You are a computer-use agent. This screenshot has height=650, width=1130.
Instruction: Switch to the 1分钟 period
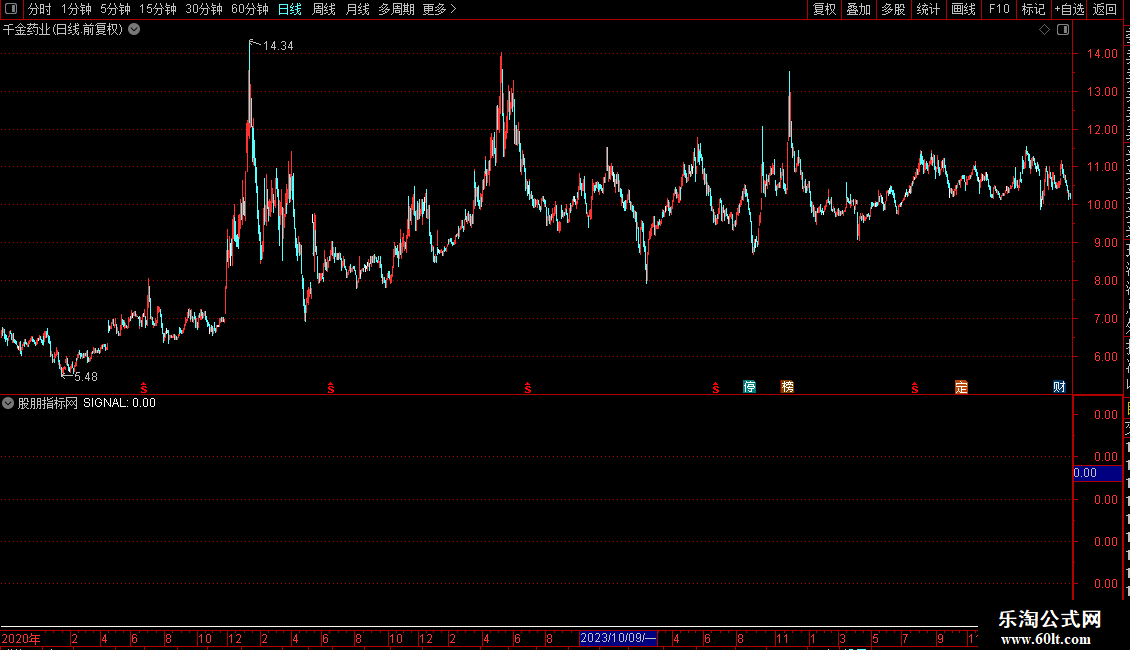[x=76, y=9]
